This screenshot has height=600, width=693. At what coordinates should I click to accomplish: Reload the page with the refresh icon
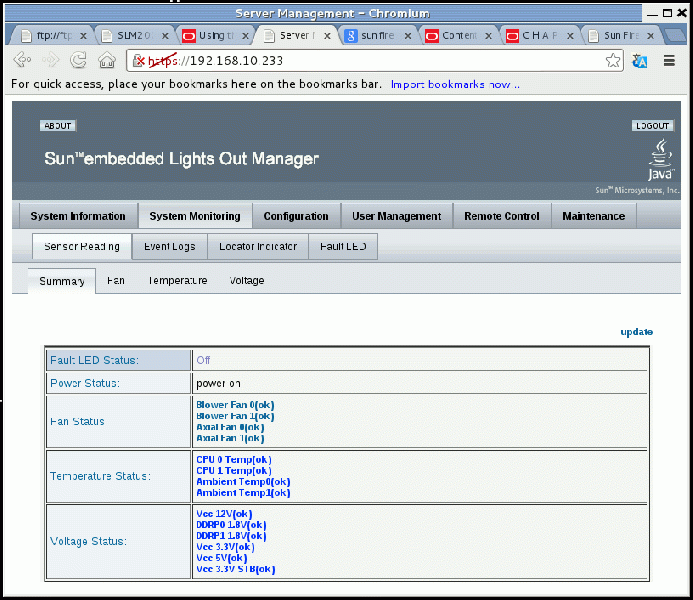pyautogui.click(x=78, y=60)
